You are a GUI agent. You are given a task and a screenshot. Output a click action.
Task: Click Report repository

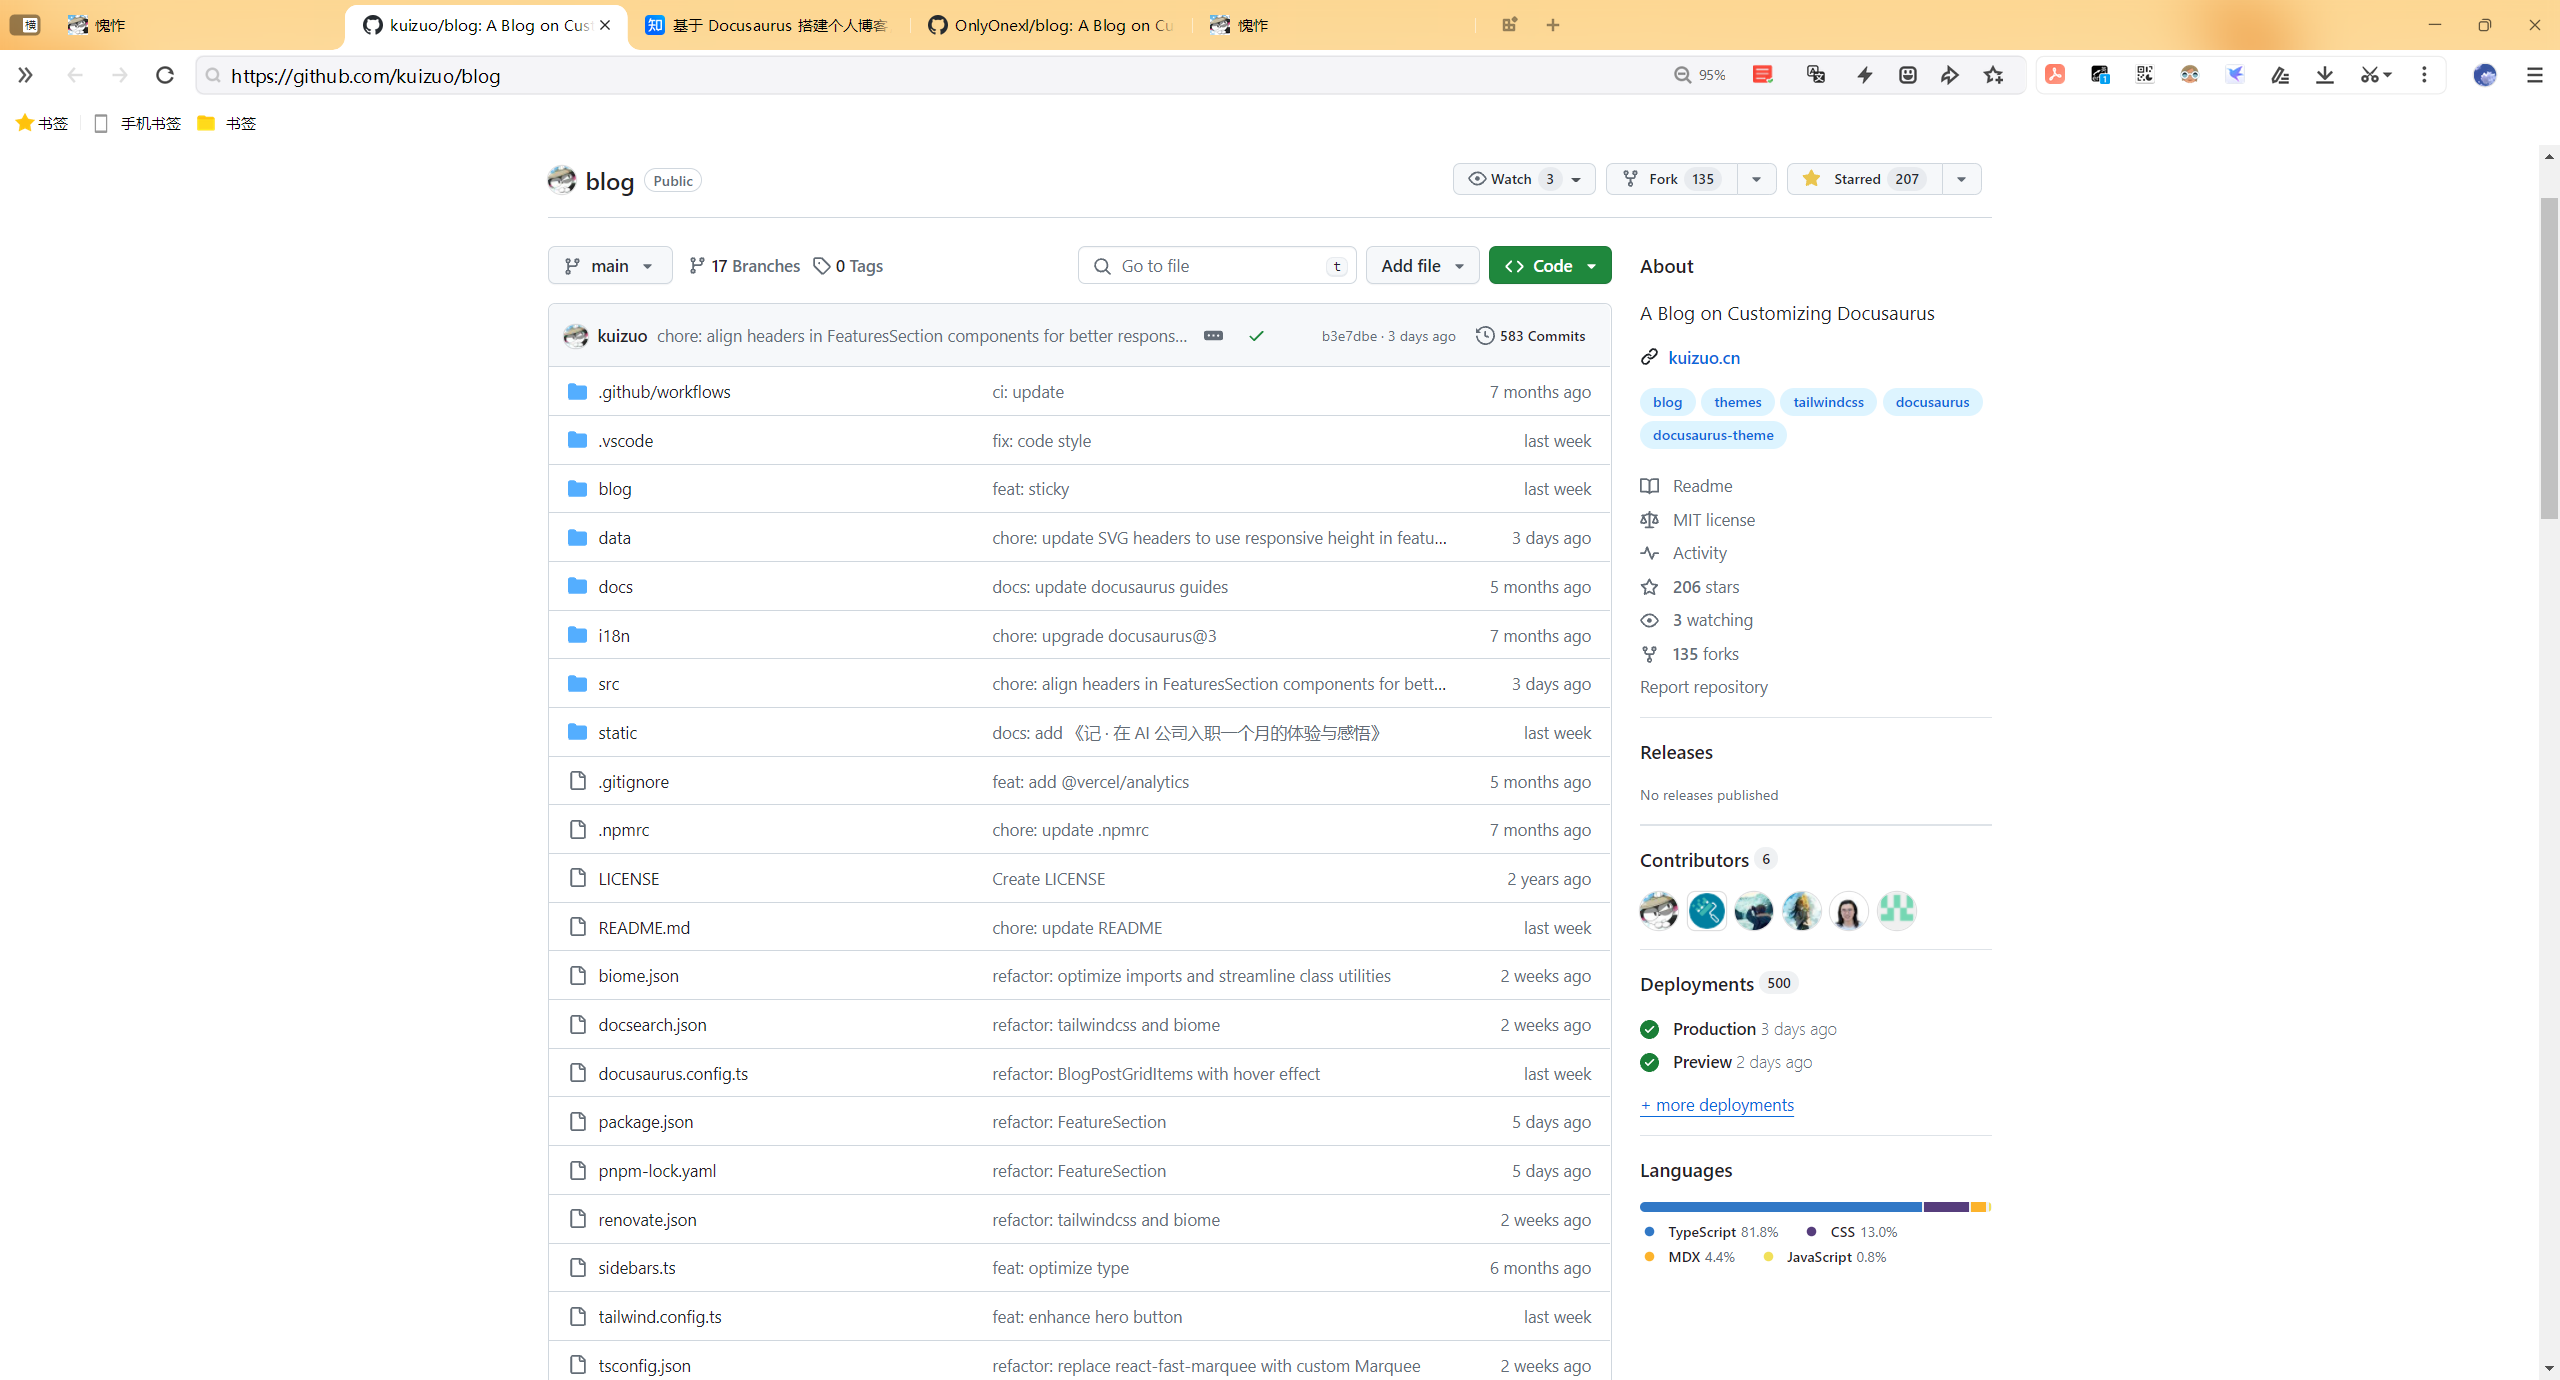click(1704, 687)
